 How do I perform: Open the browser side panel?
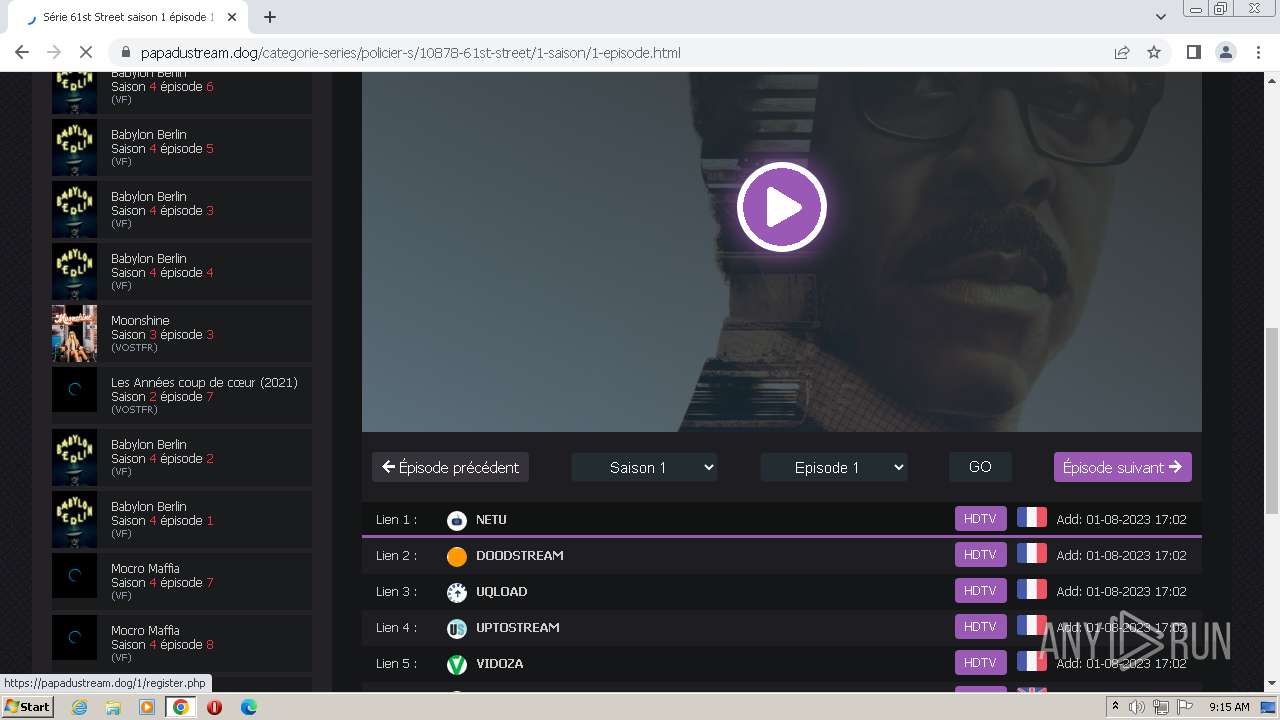1193,52
